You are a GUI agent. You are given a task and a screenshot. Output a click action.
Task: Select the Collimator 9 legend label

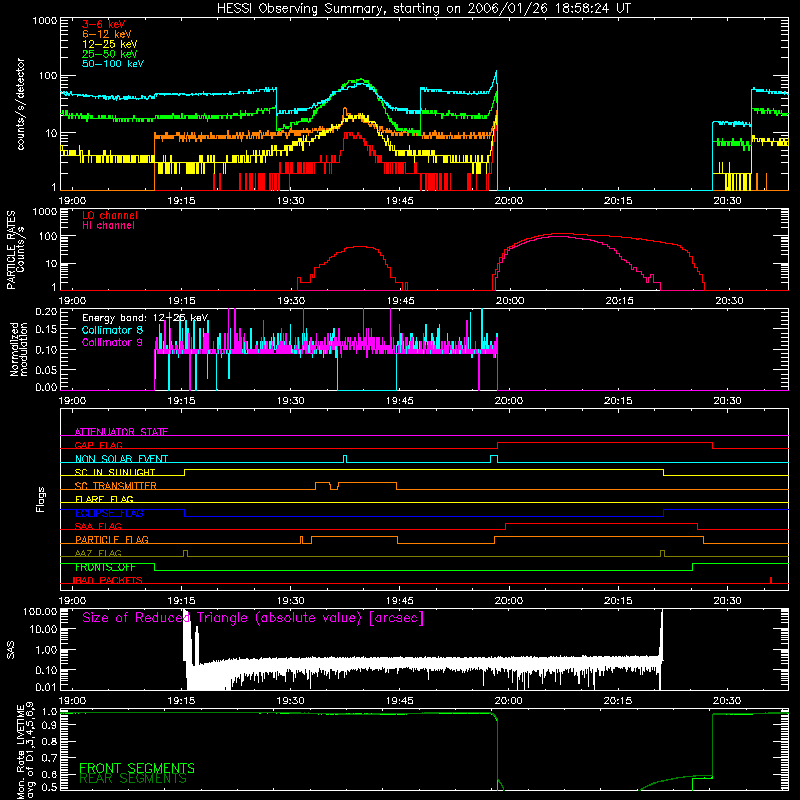point(112,342)
